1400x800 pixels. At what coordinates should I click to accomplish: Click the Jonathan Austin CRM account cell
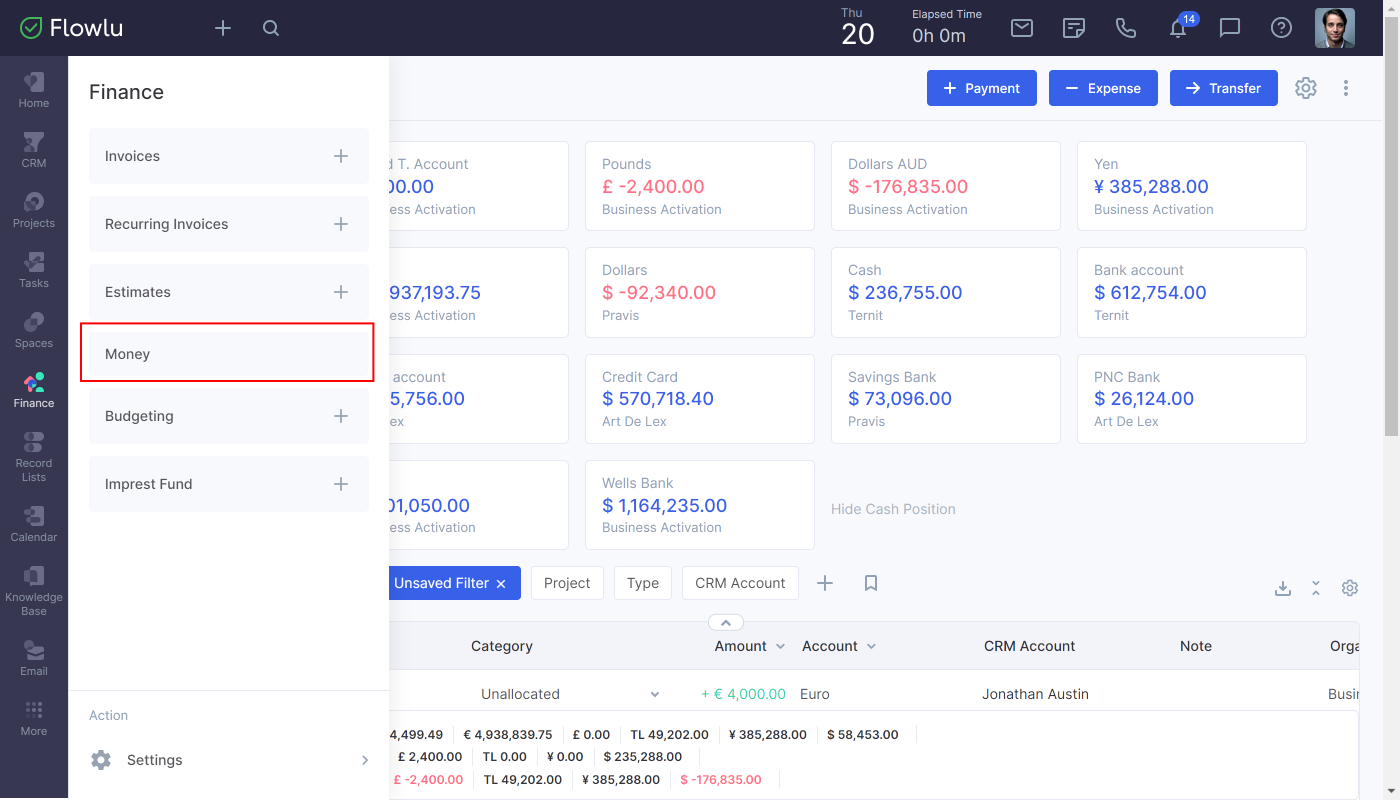(x=1035, y=694)
